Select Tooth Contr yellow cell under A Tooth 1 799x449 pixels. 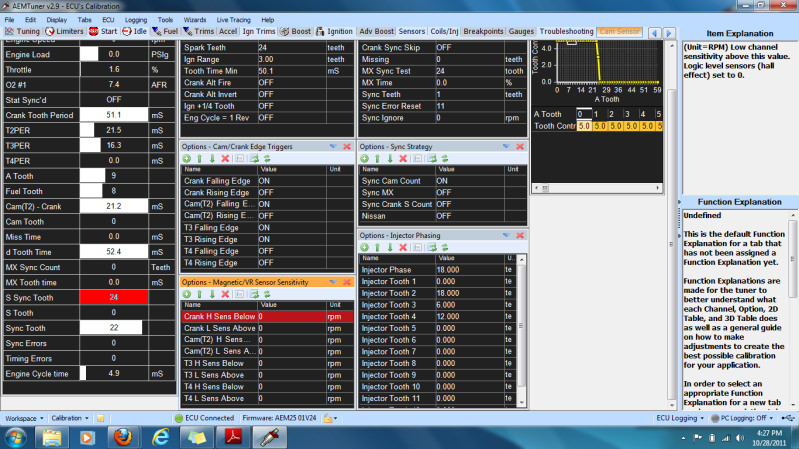(x=599, y=126)
